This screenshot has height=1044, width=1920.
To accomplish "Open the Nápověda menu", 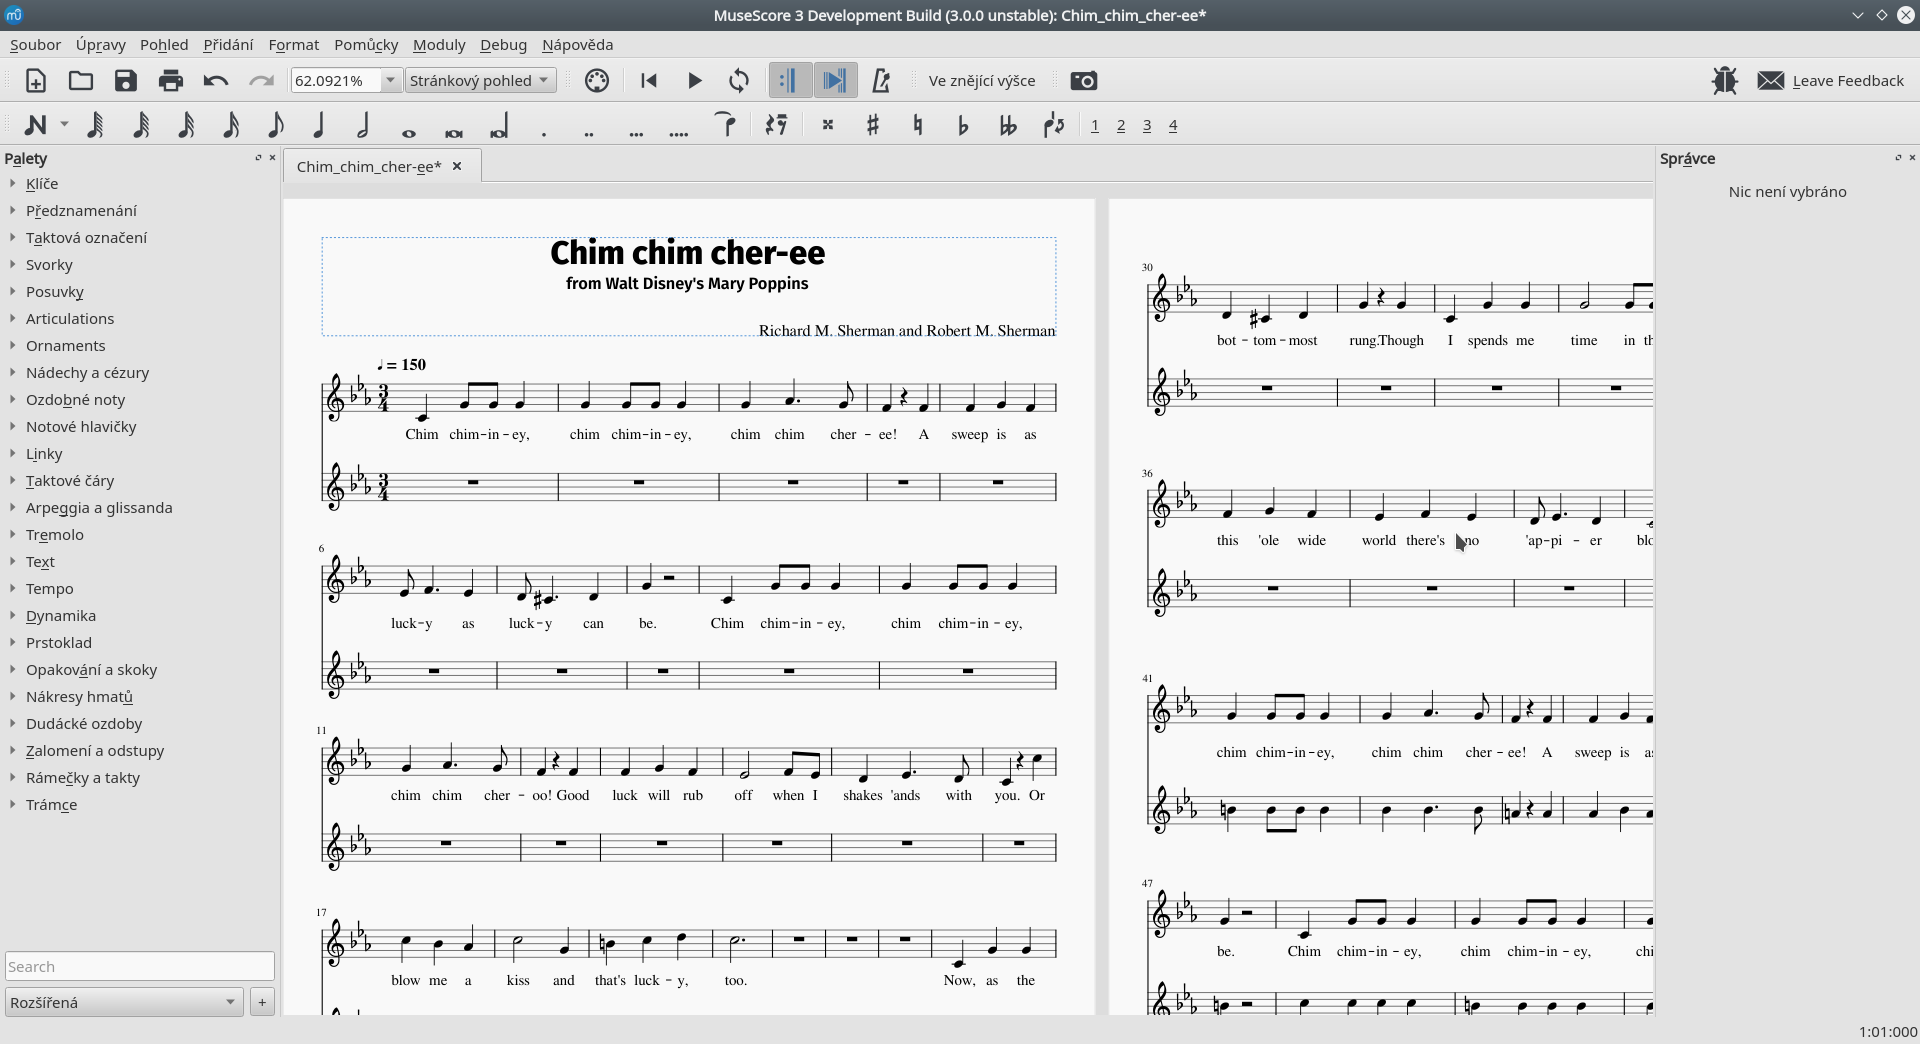I will tap(577, 45).
